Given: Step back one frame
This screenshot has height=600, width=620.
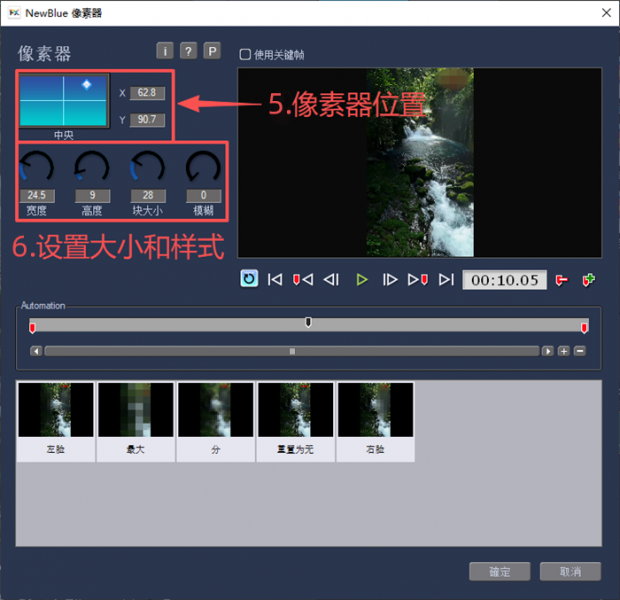Looking at the screenshot, I should click(x=331, y=280).
